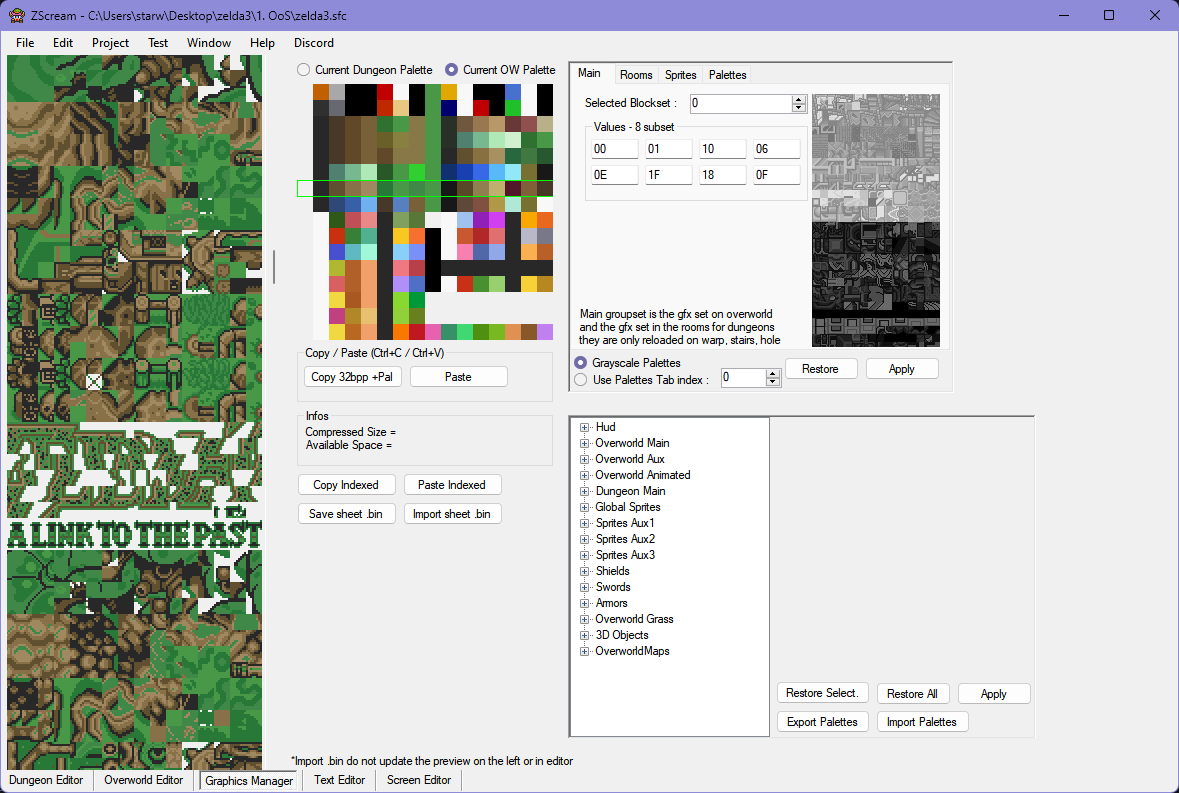Click the Paste Indexed button
Viewport: 1179px width, 793px height.
point(452,485)
